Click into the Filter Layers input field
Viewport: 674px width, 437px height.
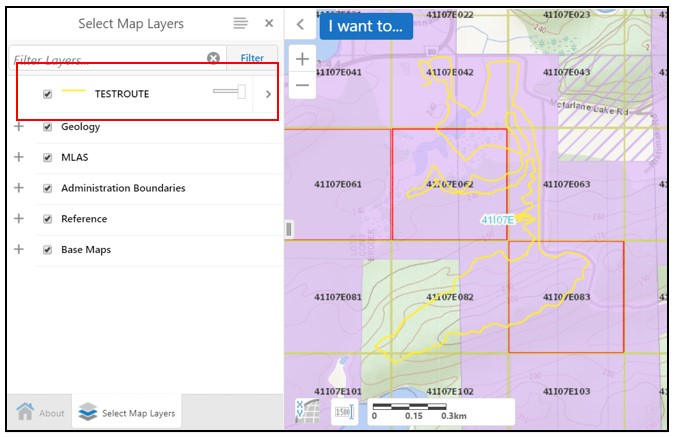105,60
